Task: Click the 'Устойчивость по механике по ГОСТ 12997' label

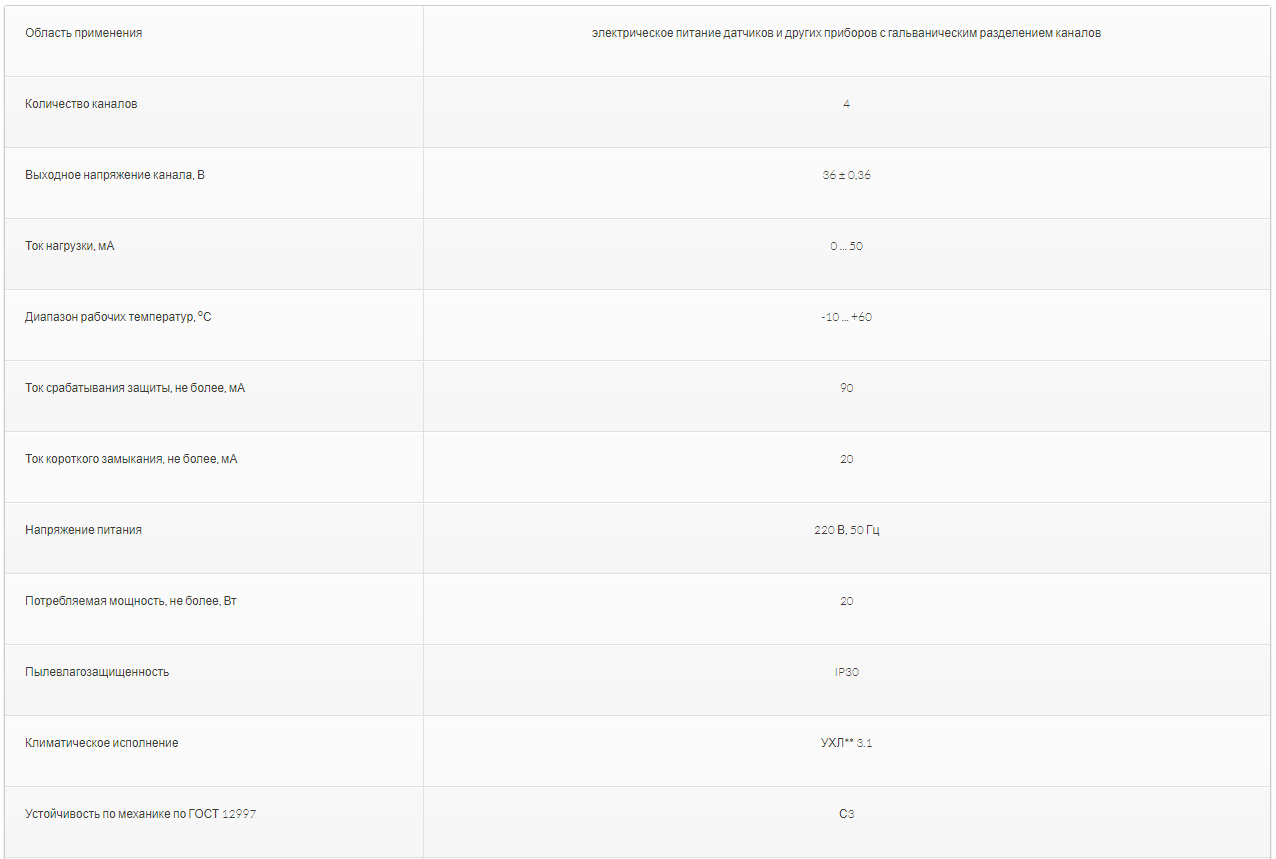Action: (140, 814)
